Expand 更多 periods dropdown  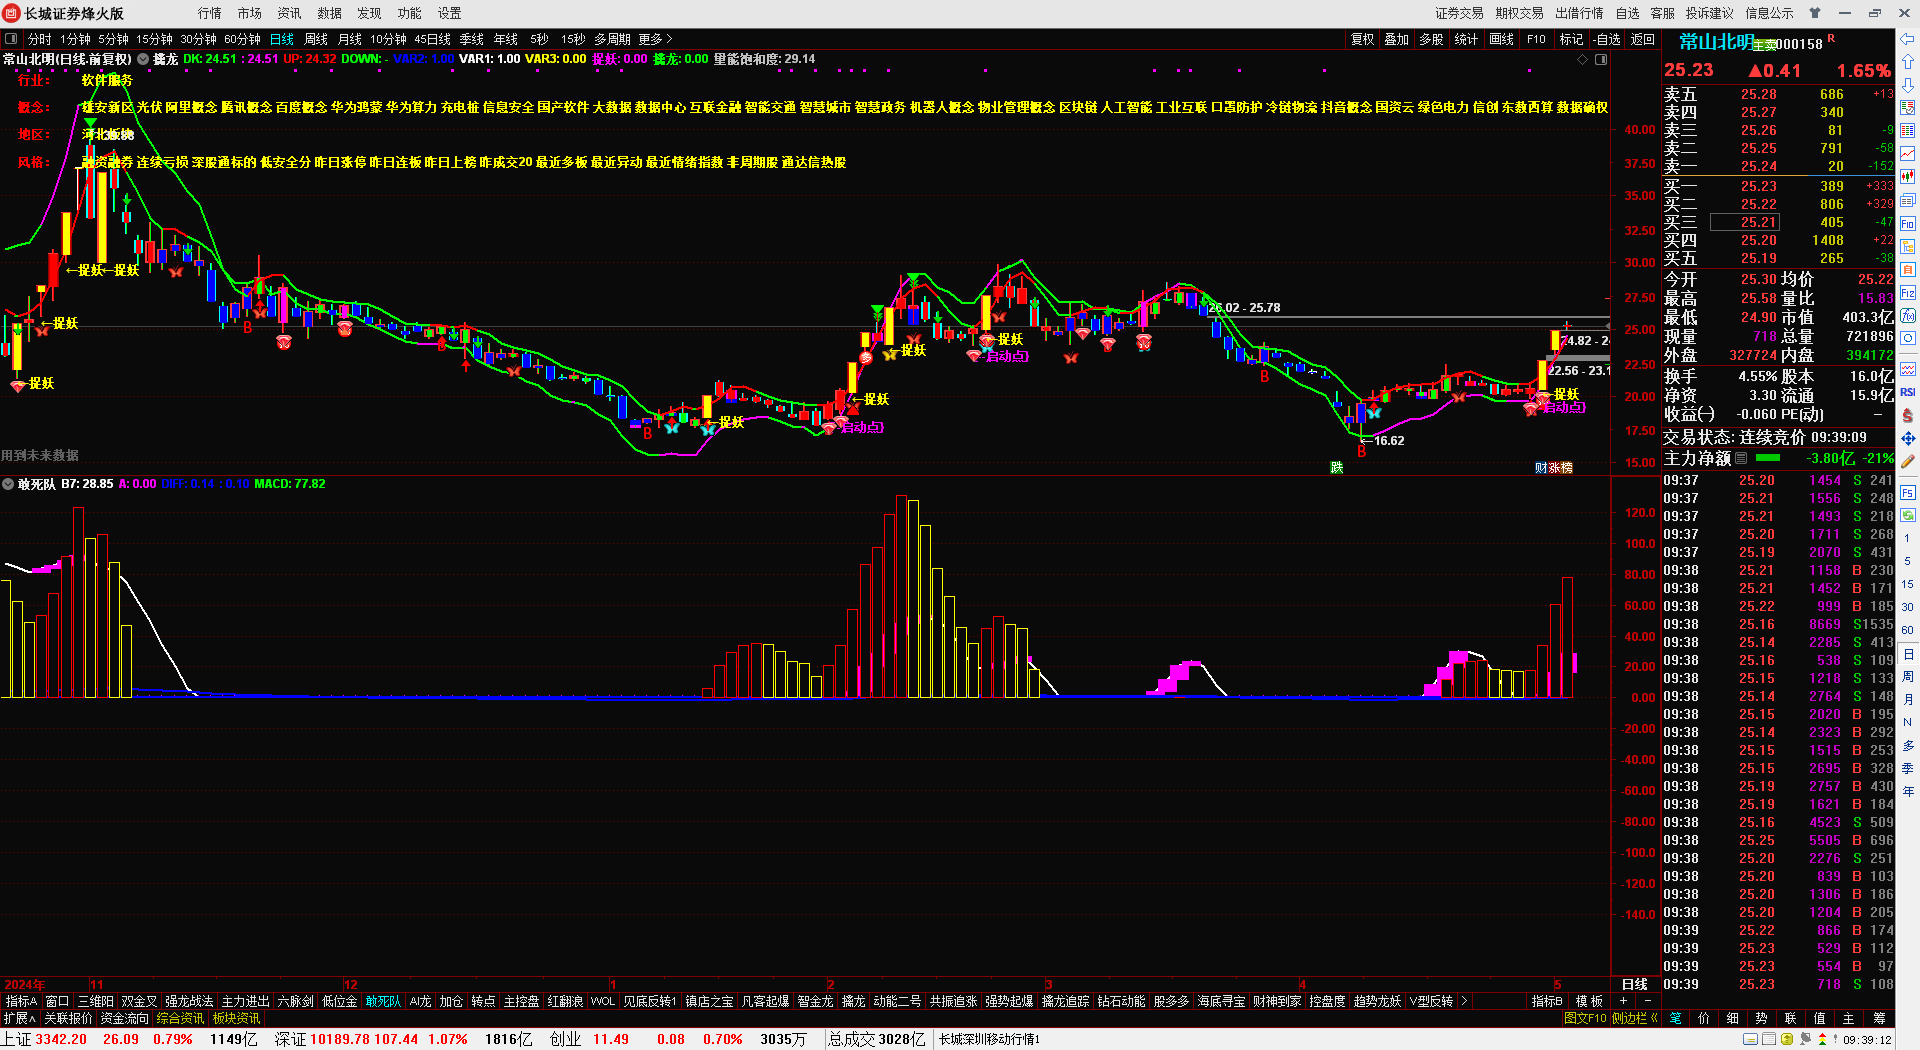(655, 39)
